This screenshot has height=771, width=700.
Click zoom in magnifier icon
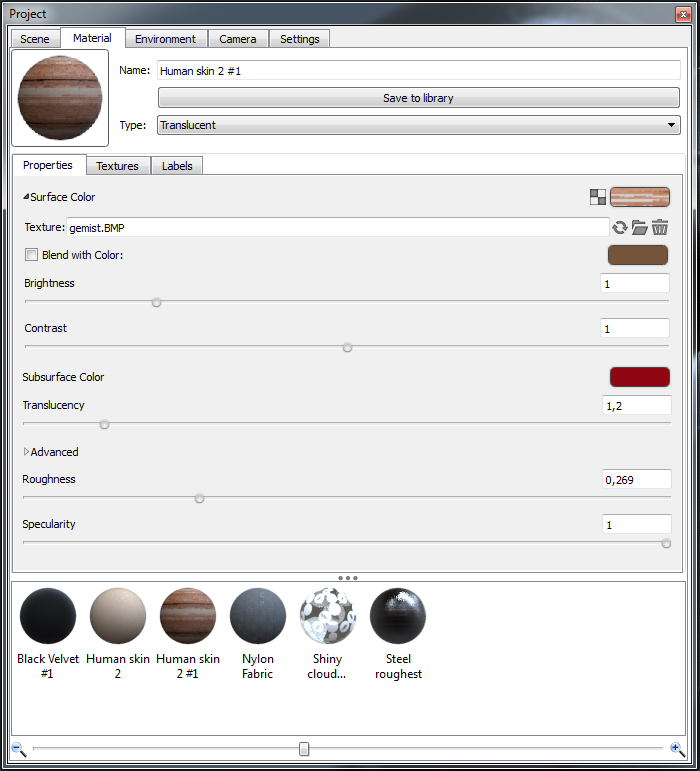click(x=677, y=749)
